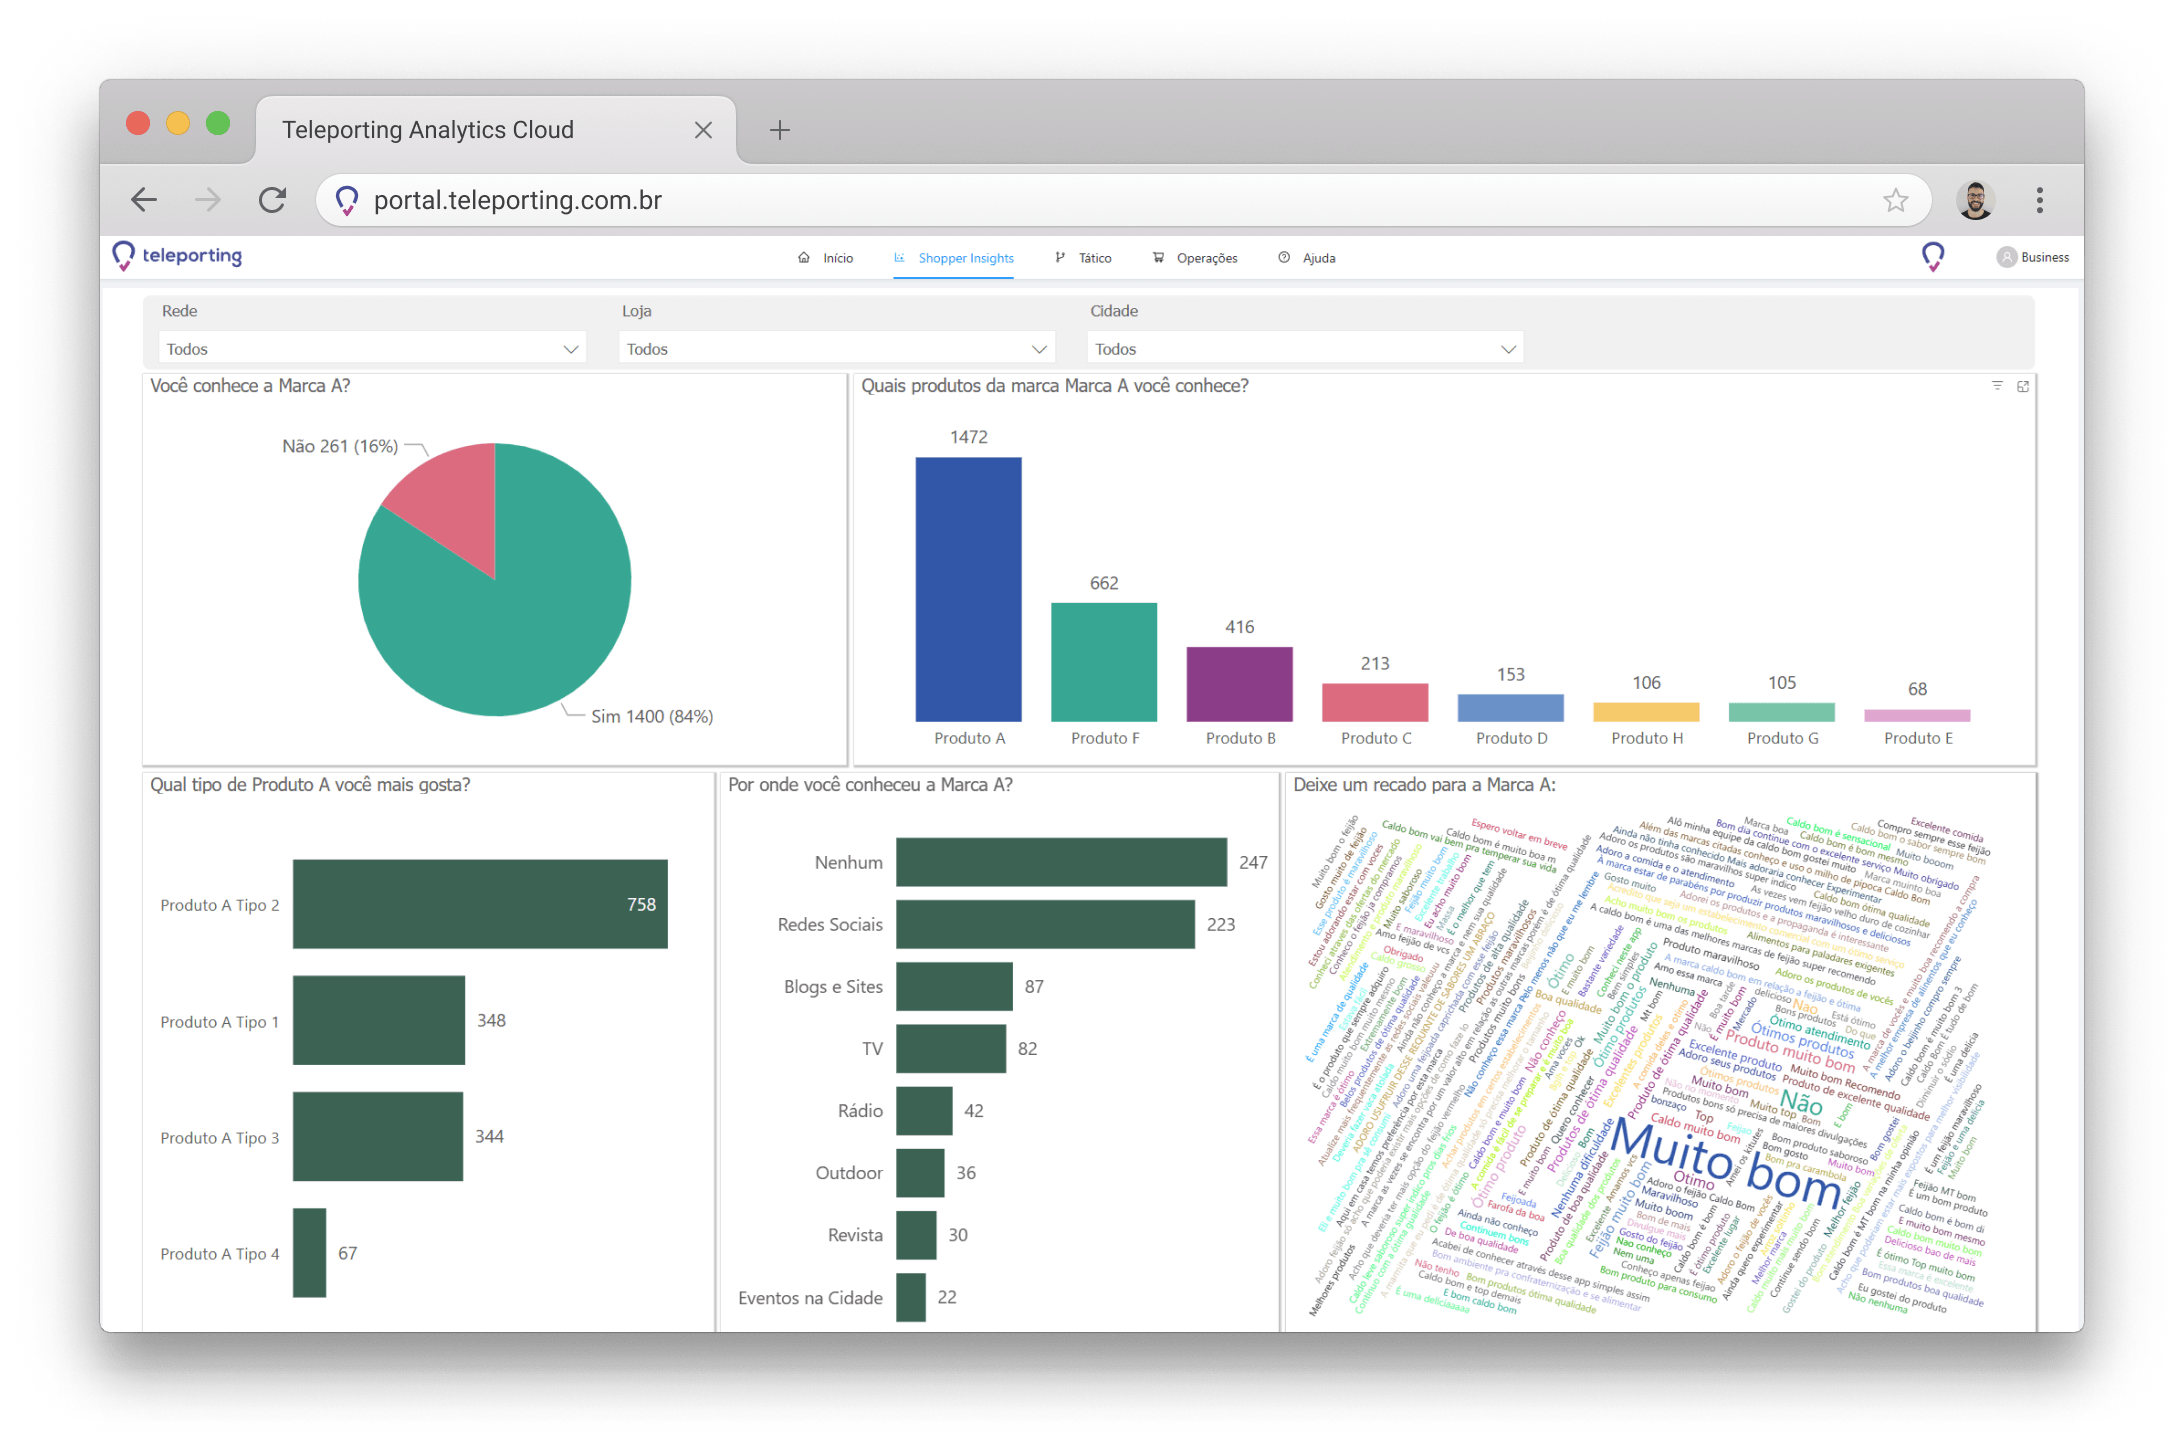Click the teleporting logo top left

tap(178, 256)
